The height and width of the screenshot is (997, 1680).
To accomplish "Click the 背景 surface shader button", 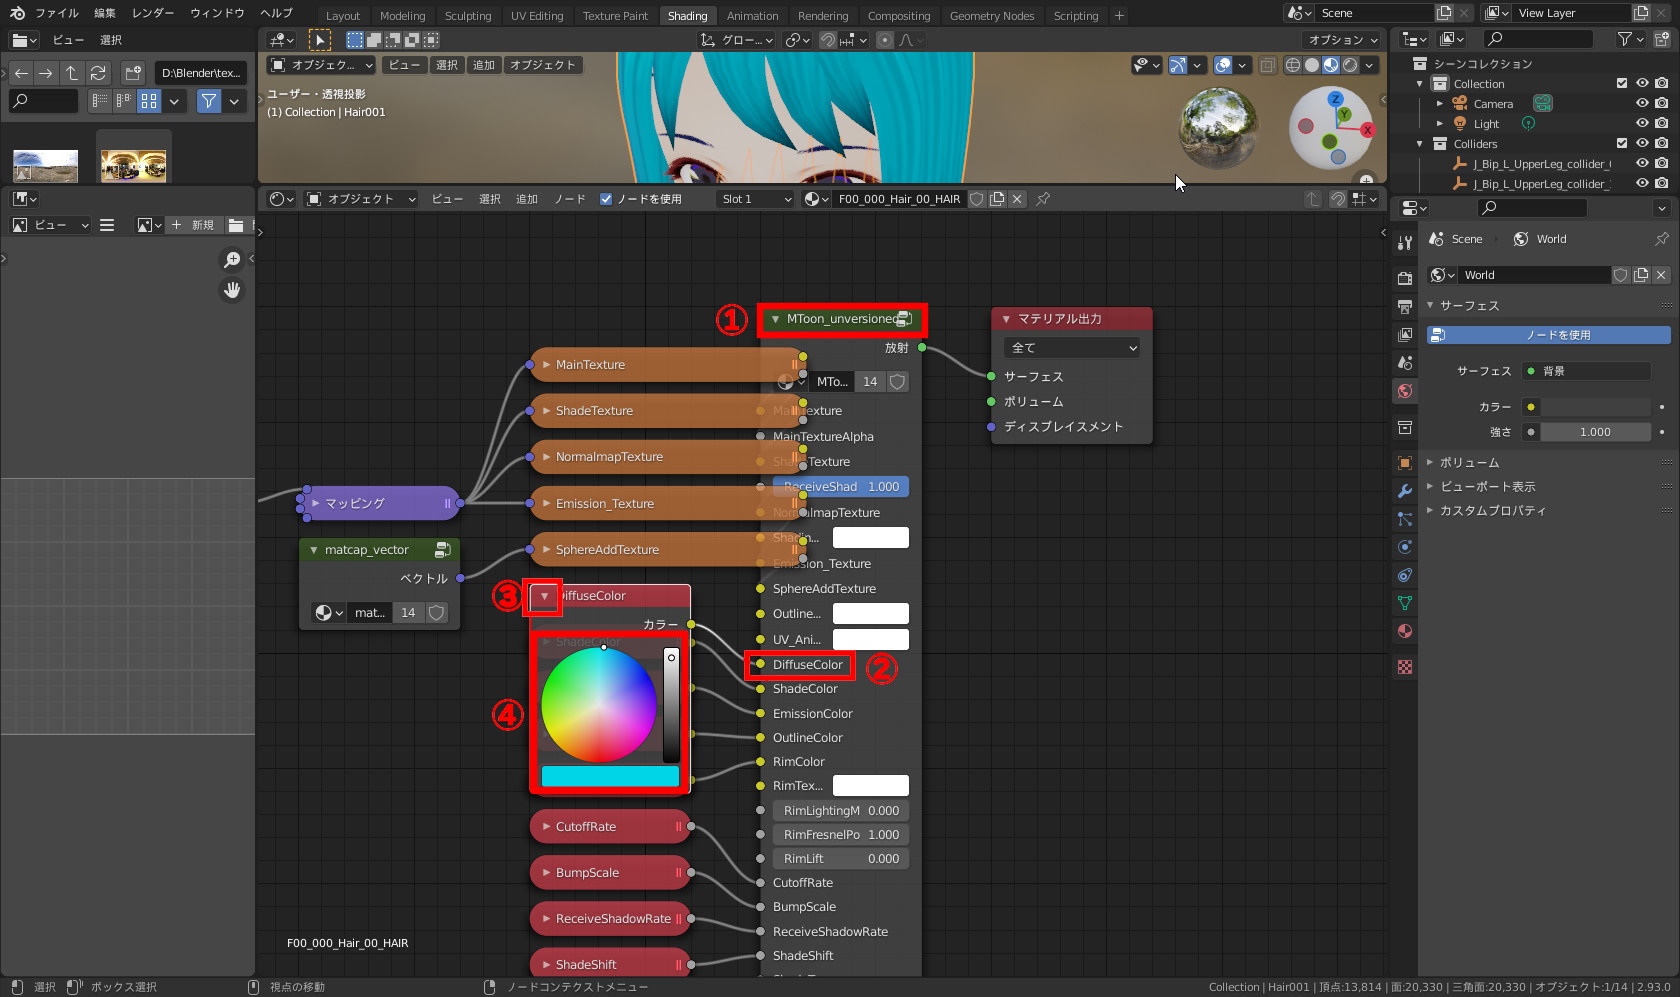I will [x=1587, y=371].
